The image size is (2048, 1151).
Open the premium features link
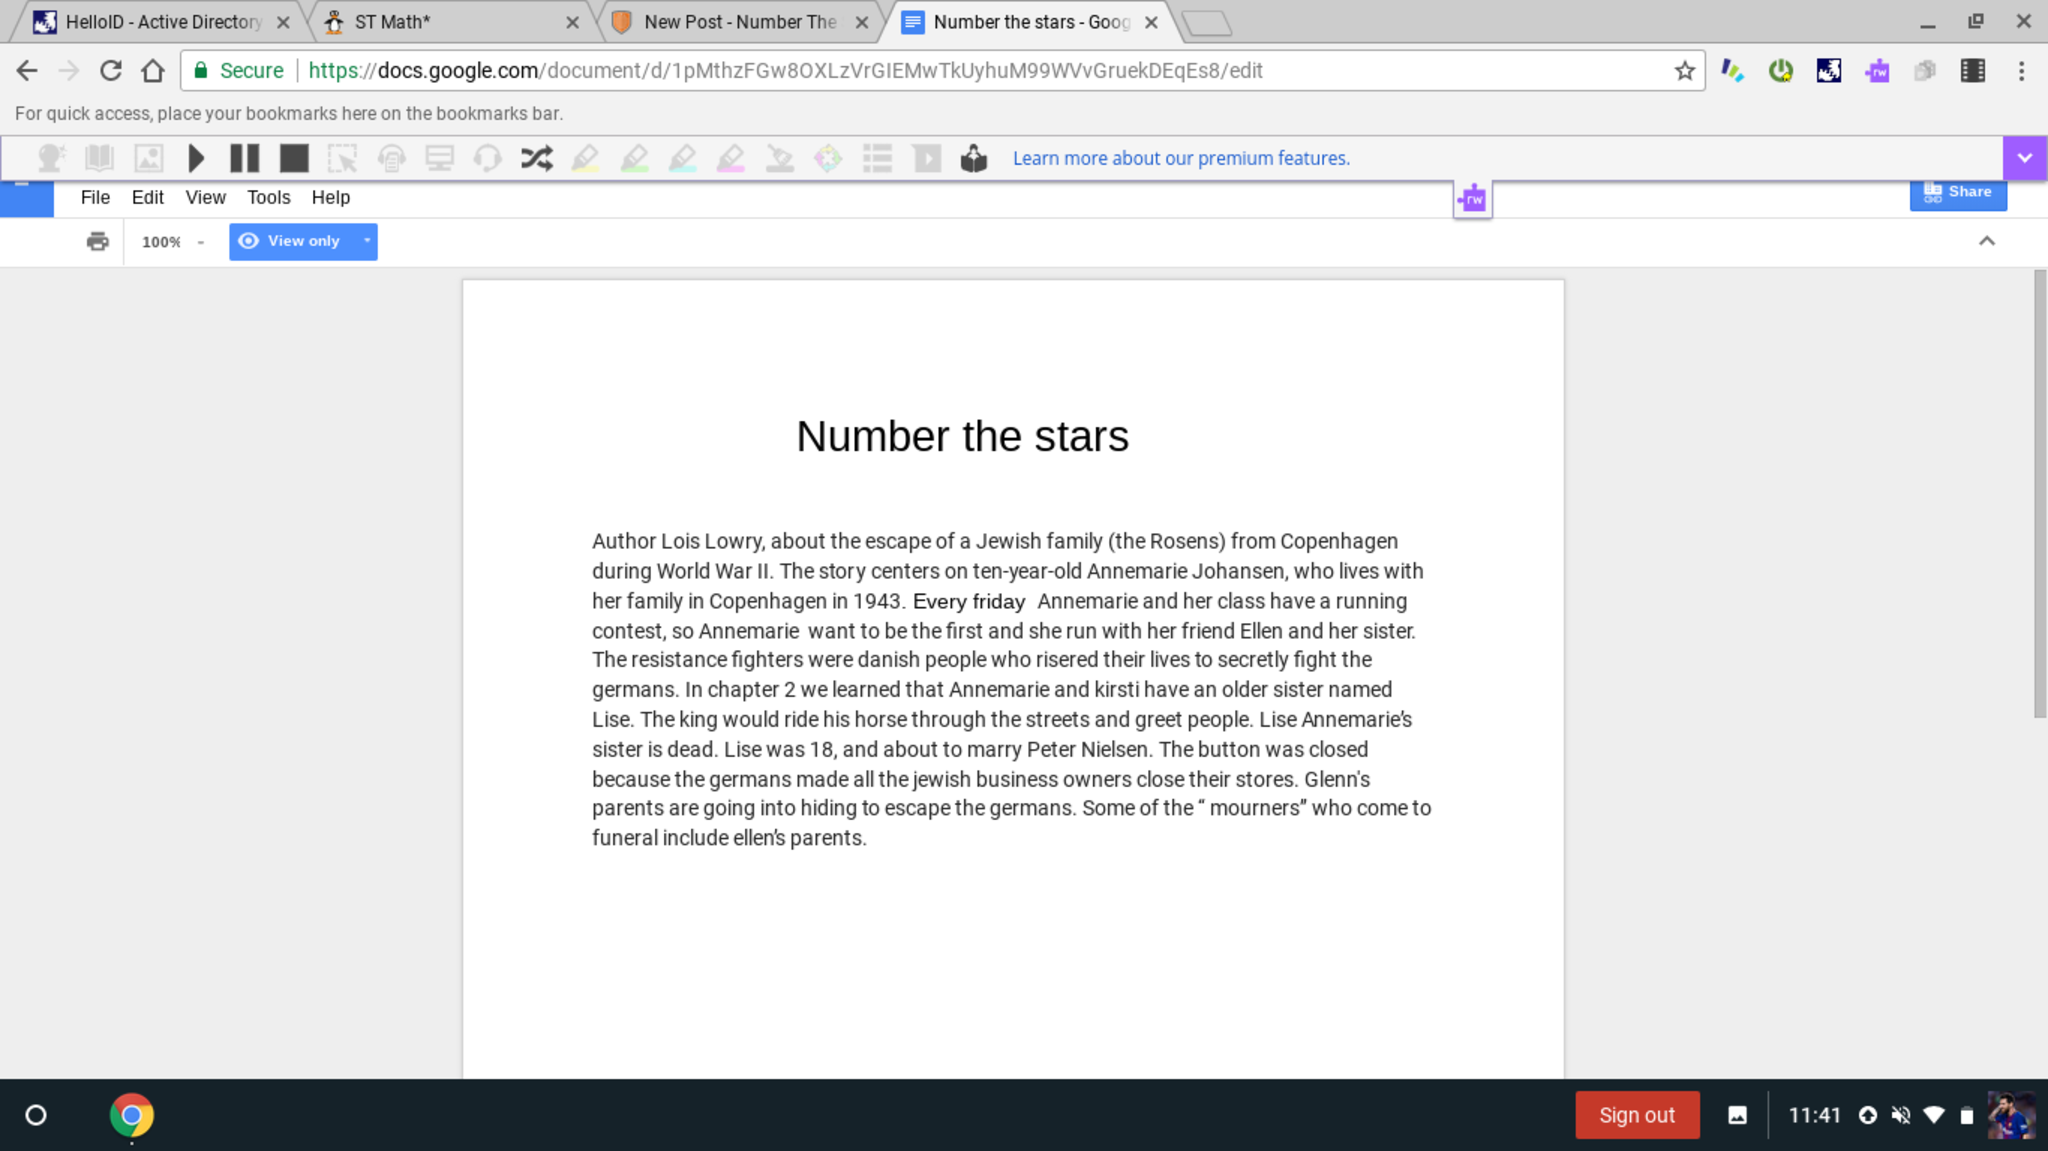tap(1180, 158)
